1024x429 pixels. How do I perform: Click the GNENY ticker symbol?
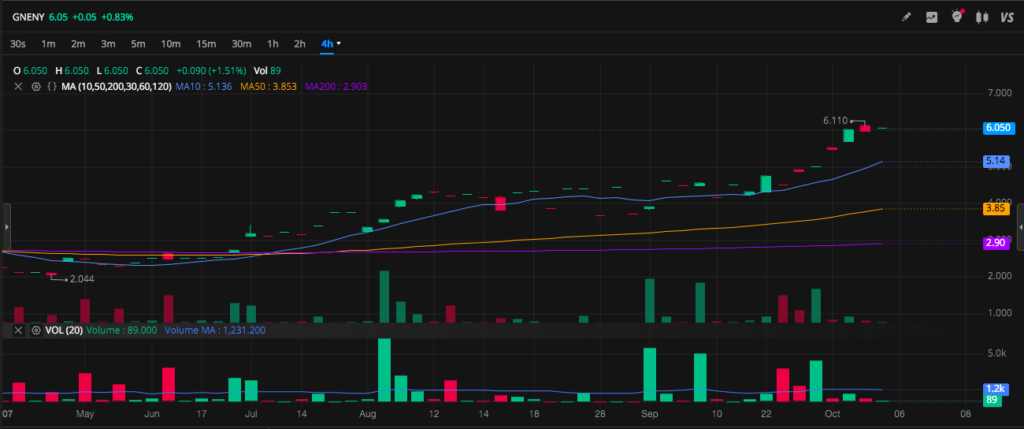[x=28, y=17]
